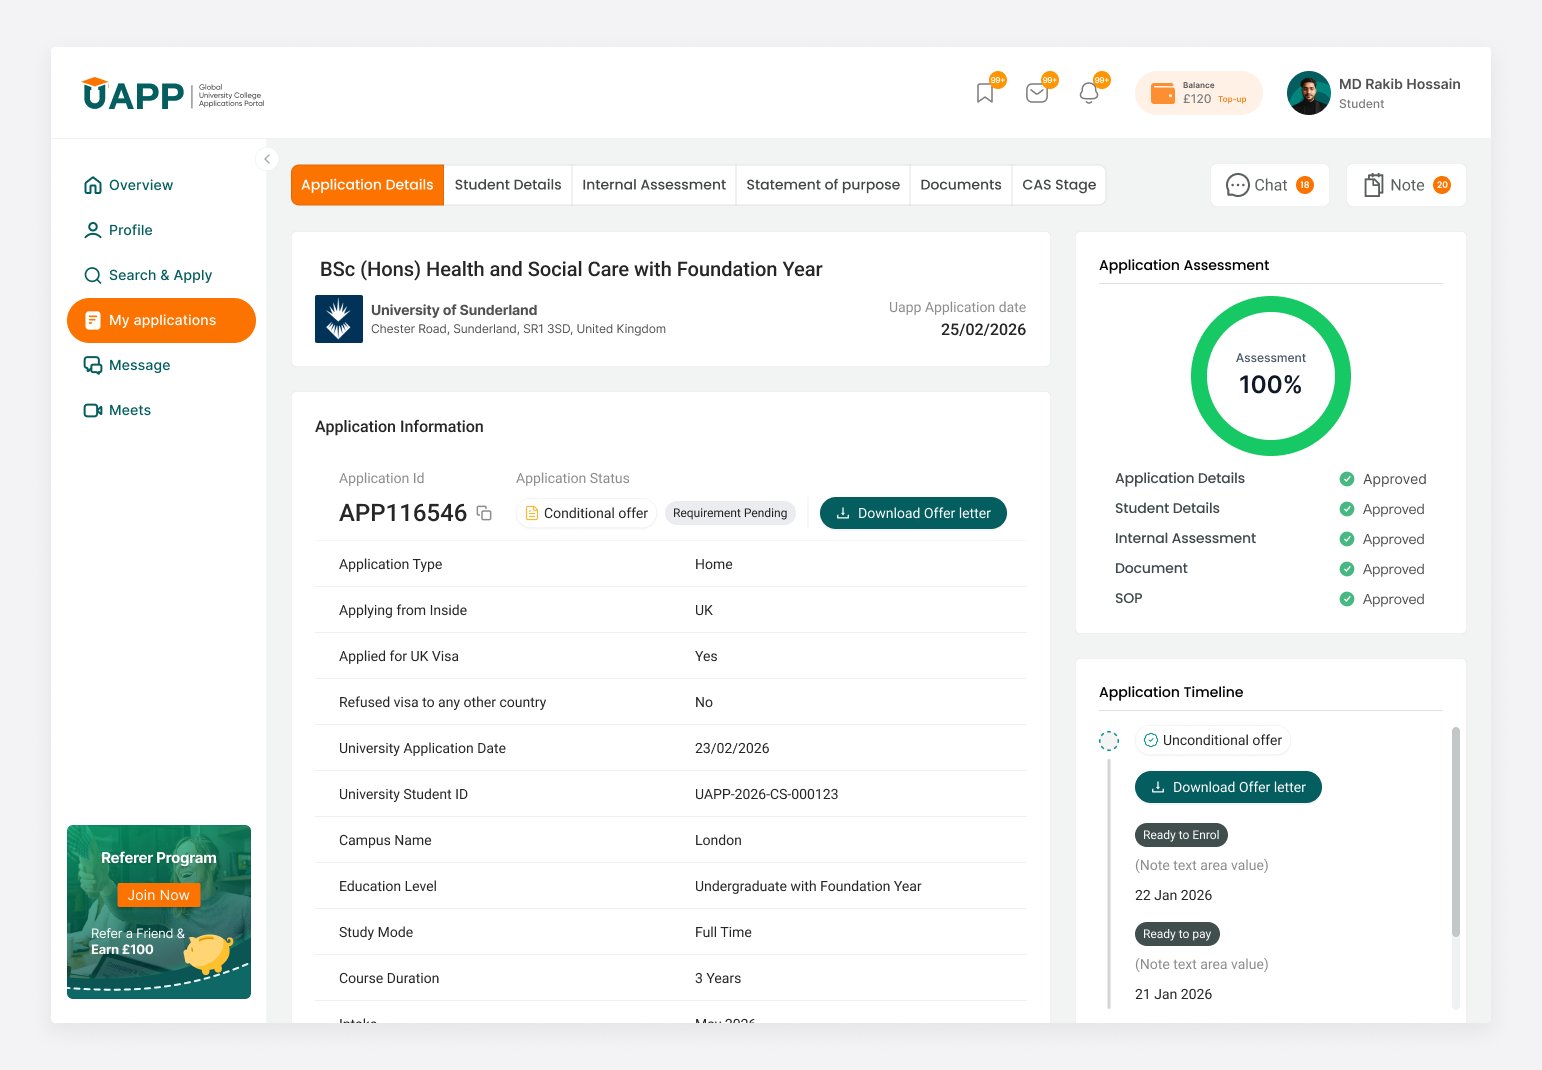Click the Requirement Pending tag

730,513
